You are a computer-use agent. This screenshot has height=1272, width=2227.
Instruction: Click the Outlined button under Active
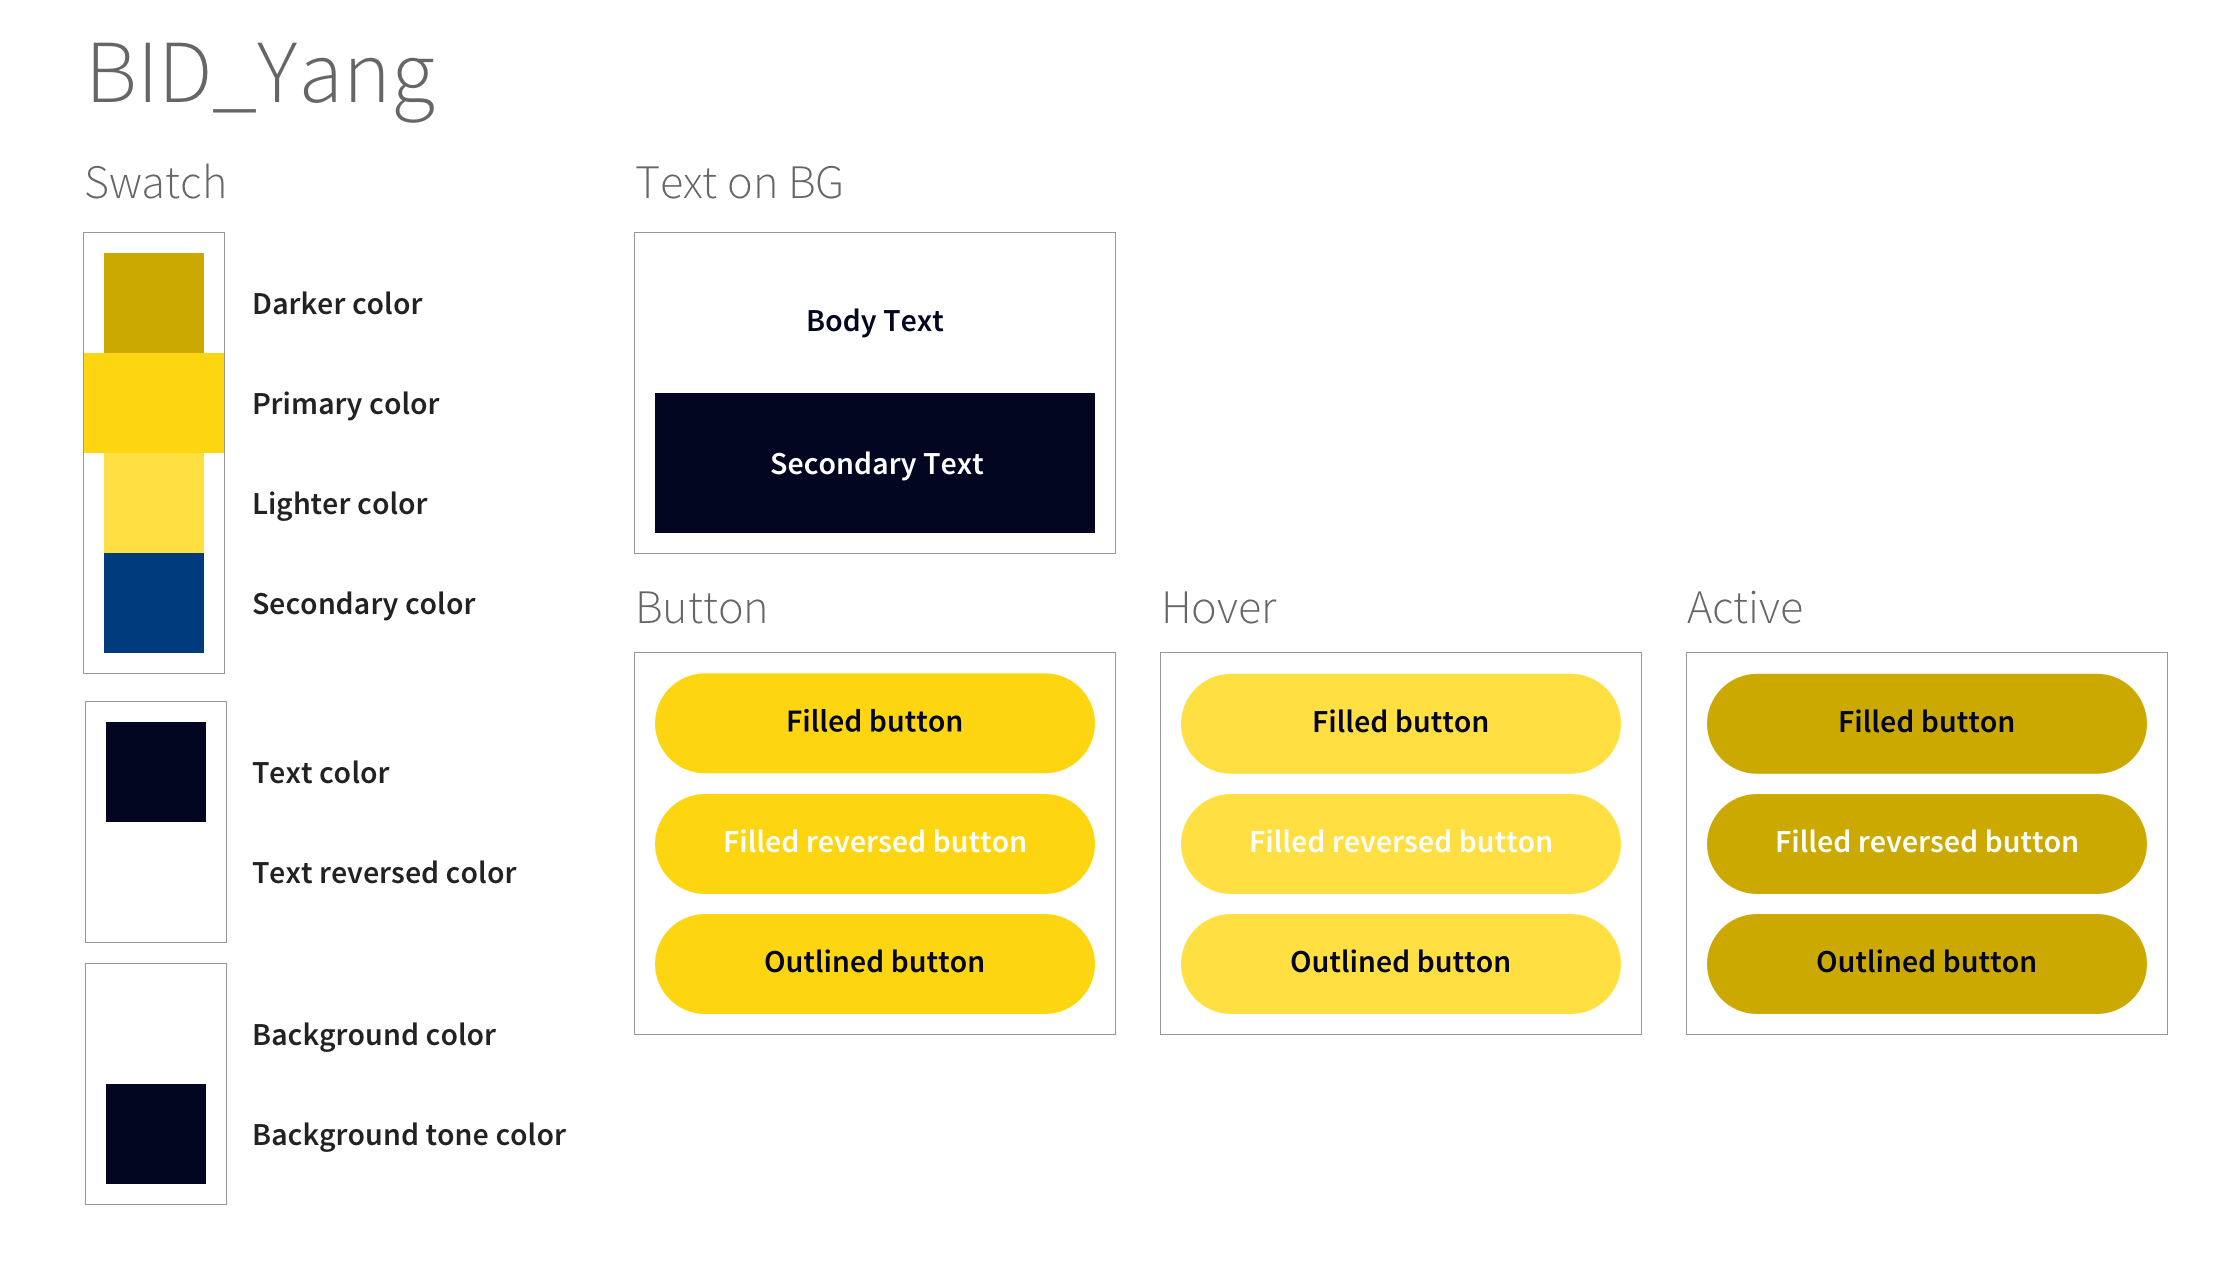(1927, 963)
